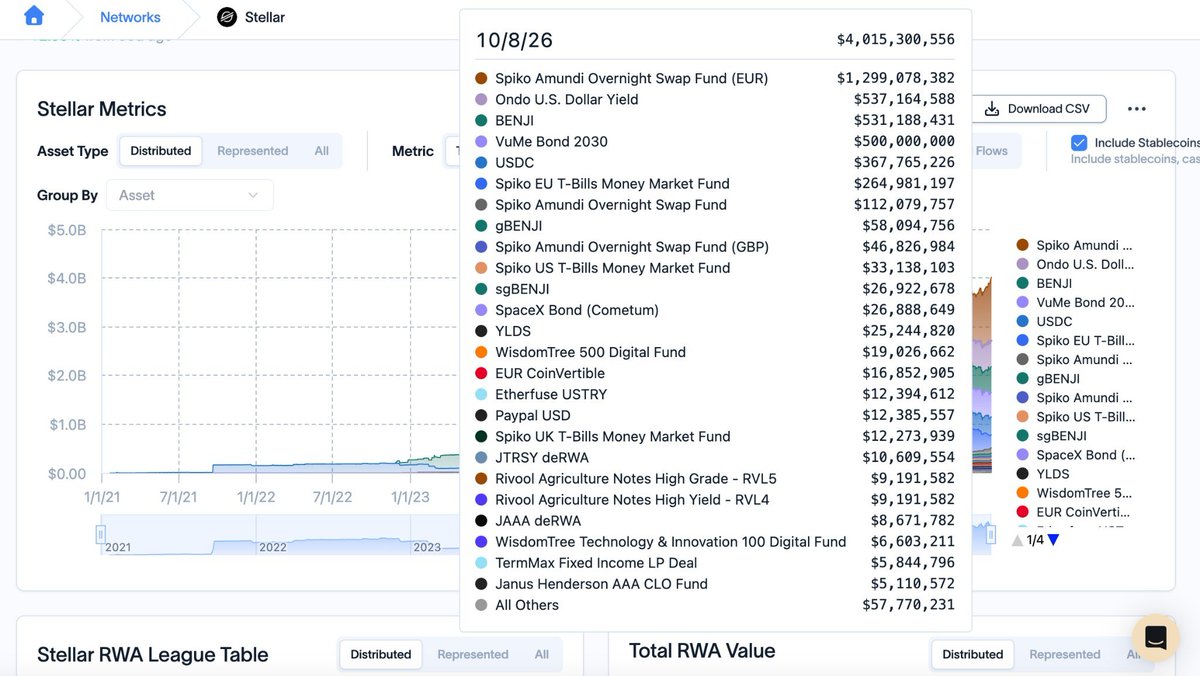Viewport: 1200px width, 676px height.
Task: Click the 2022 label in range navigator
Action: 273,547
